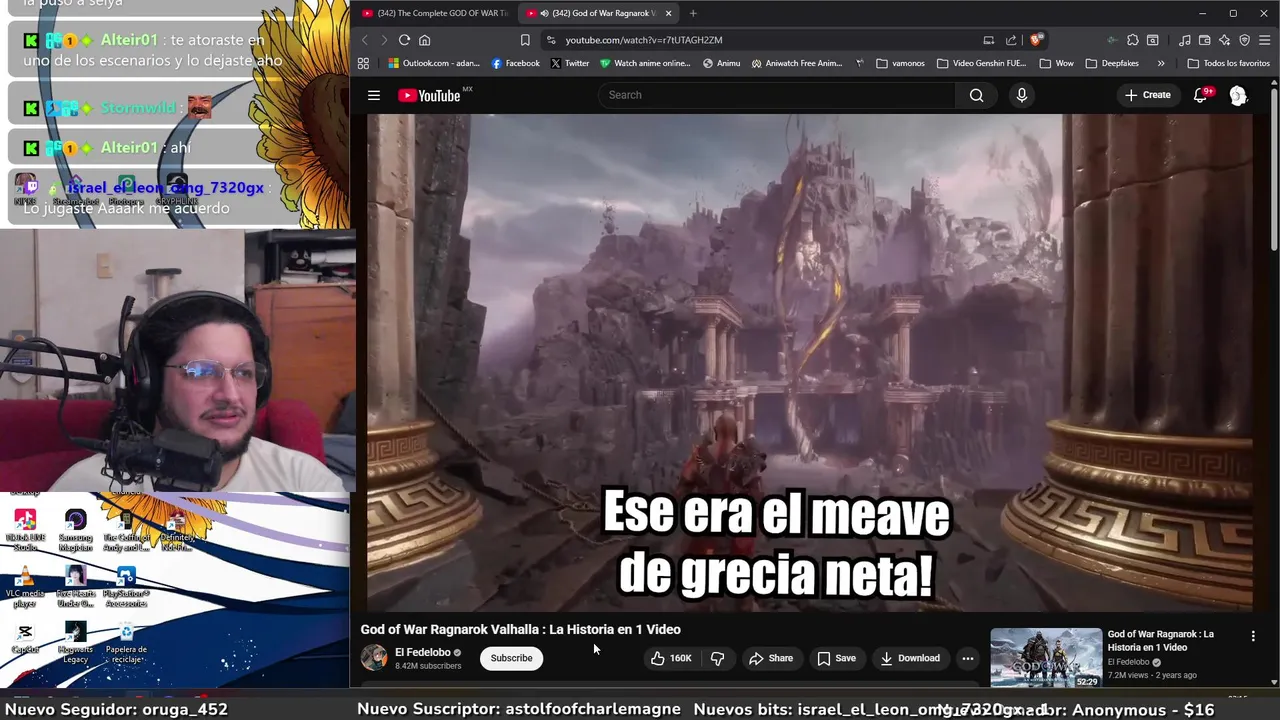This screenshot has width=1280, height=720.
Task: Open the CapCut desktop shortcut
Action: pyautogui.click(x=25, y=638)
